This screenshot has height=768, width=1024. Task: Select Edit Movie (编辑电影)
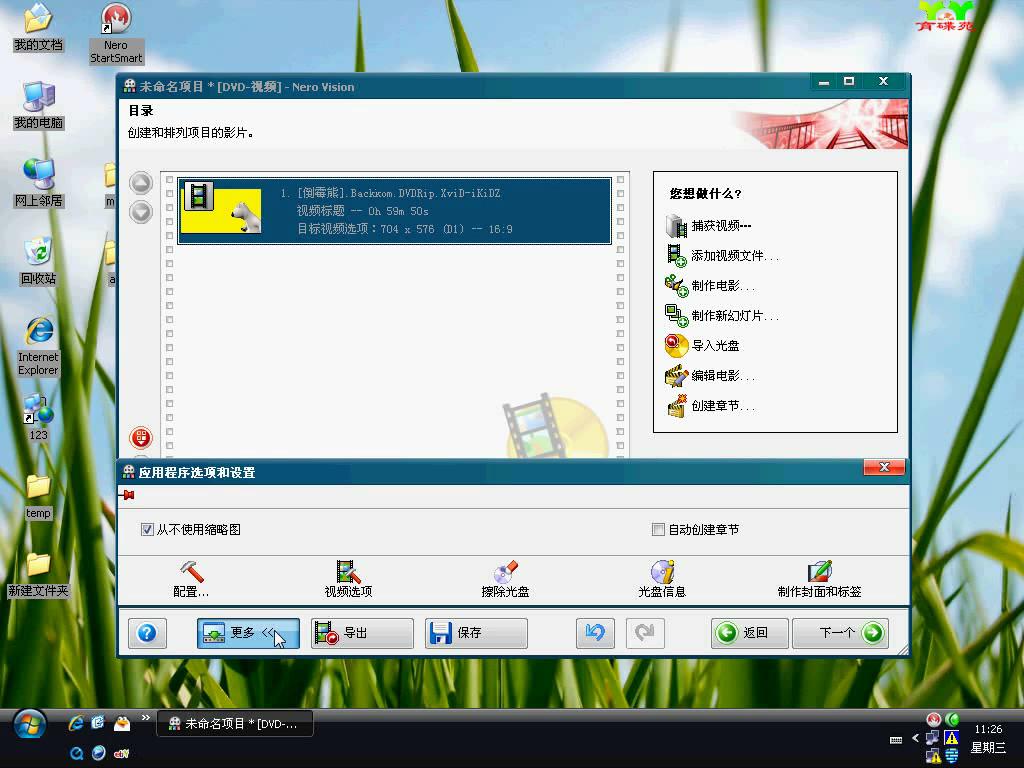coord(710,376)
